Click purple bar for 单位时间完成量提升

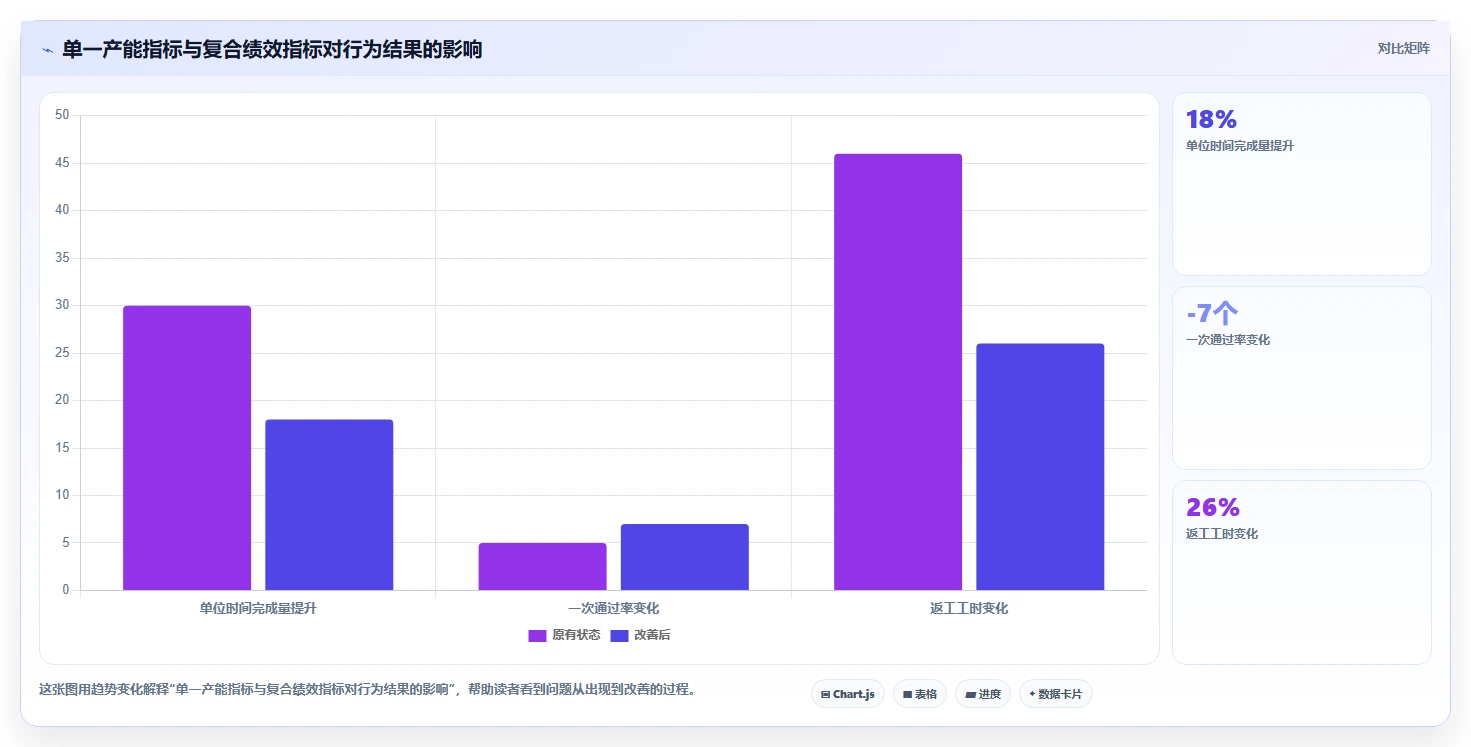pyautogui.click(x=187, y=448)
